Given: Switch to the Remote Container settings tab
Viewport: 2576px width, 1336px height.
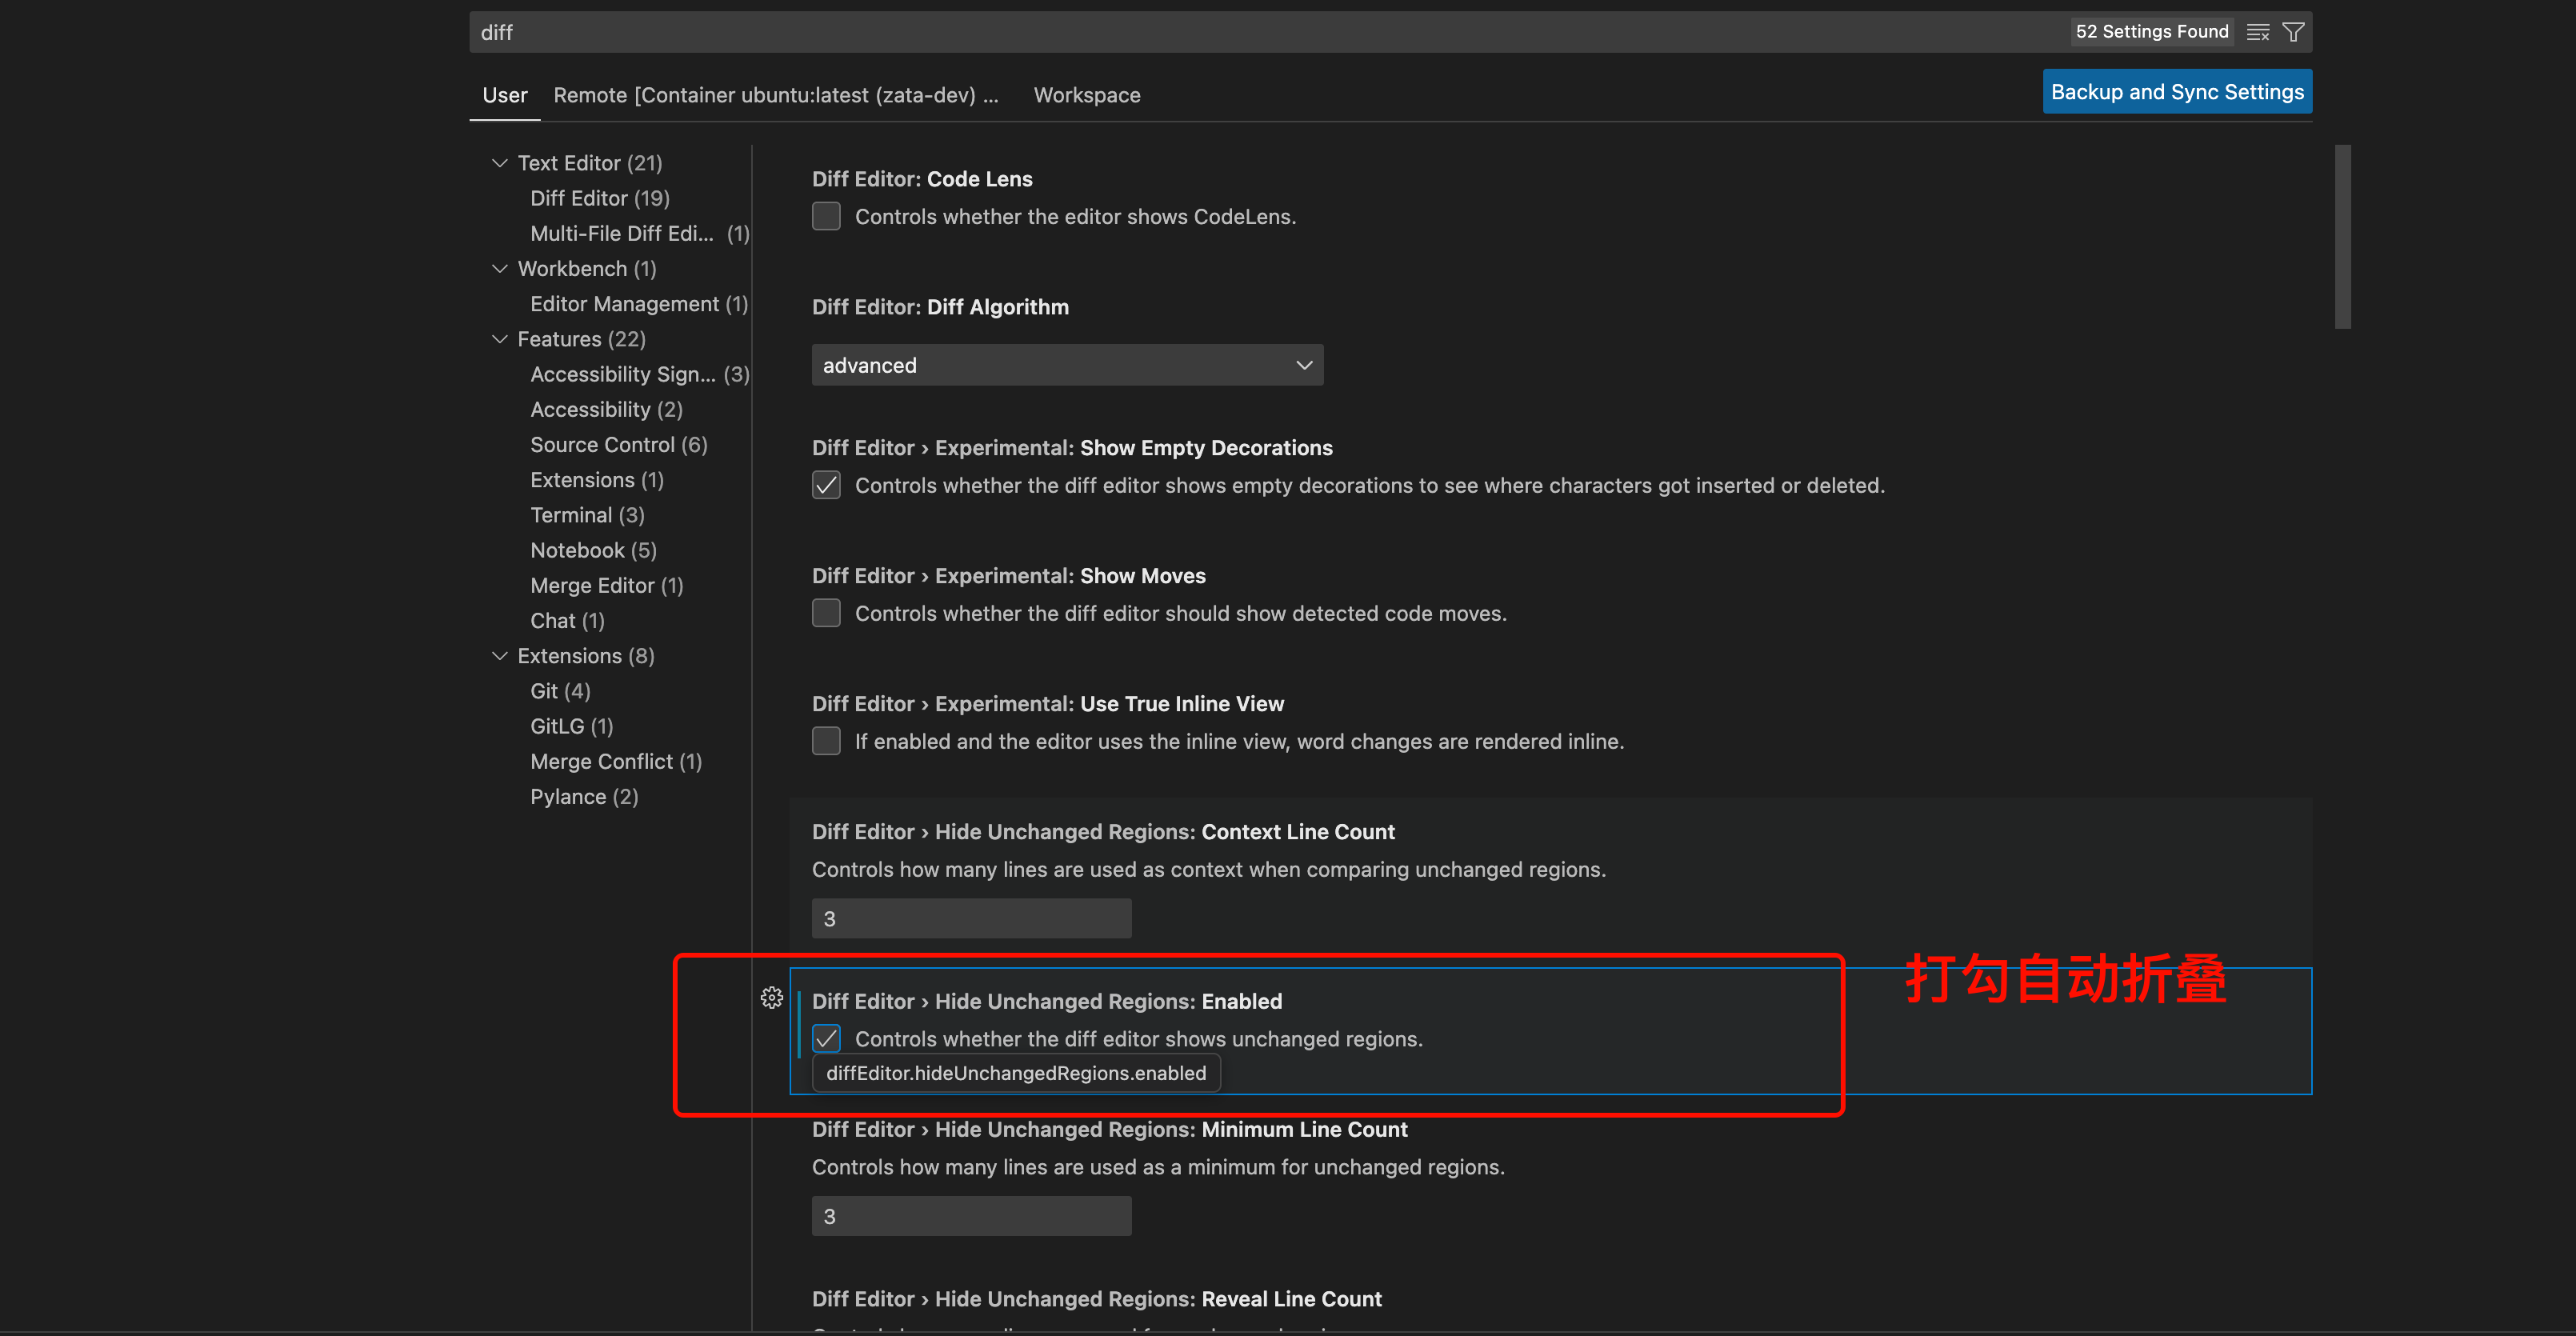Looking at the screenshot, I should tap(775, 95).
